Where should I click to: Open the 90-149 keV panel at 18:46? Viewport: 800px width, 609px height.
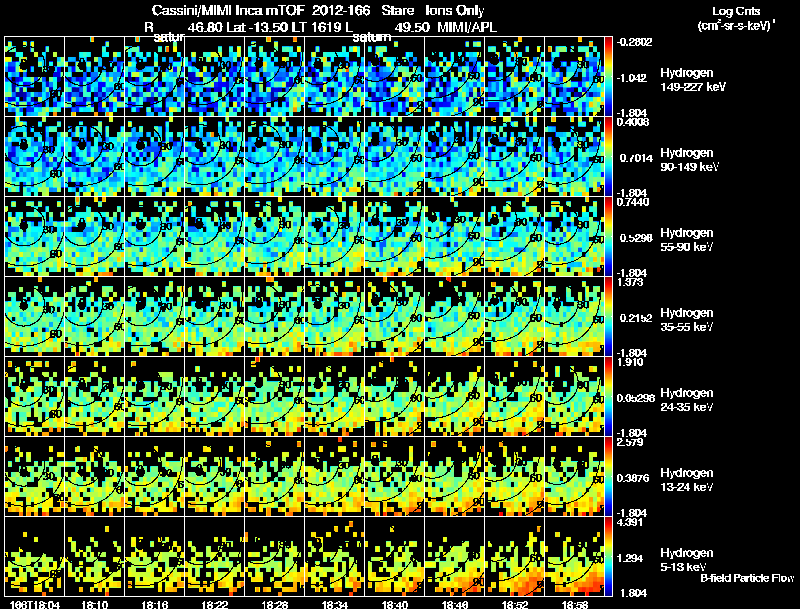(x=455, y=157)
